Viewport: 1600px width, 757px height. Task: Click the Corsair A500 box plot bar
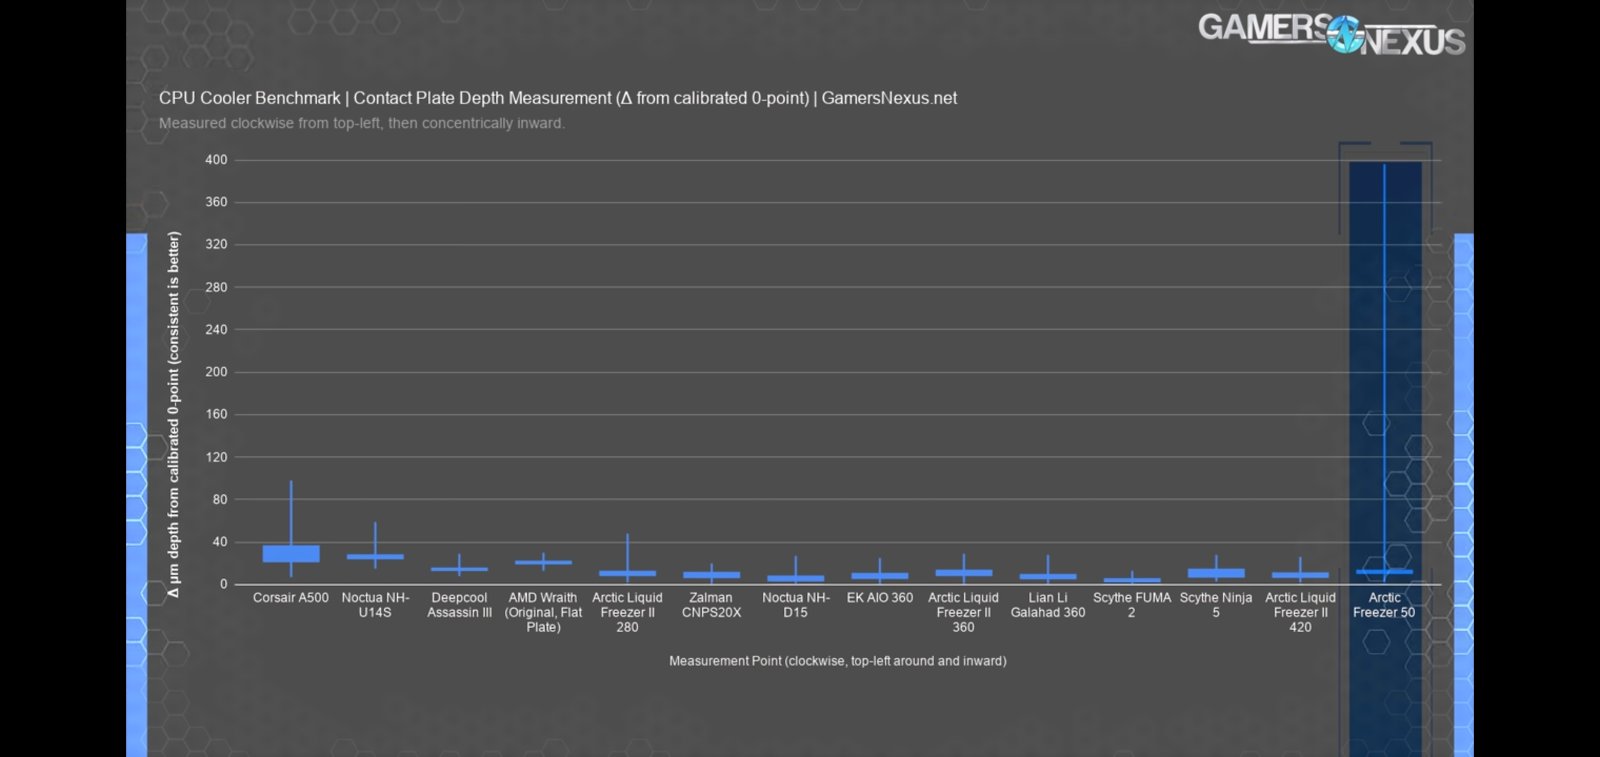tap(291, 554)
